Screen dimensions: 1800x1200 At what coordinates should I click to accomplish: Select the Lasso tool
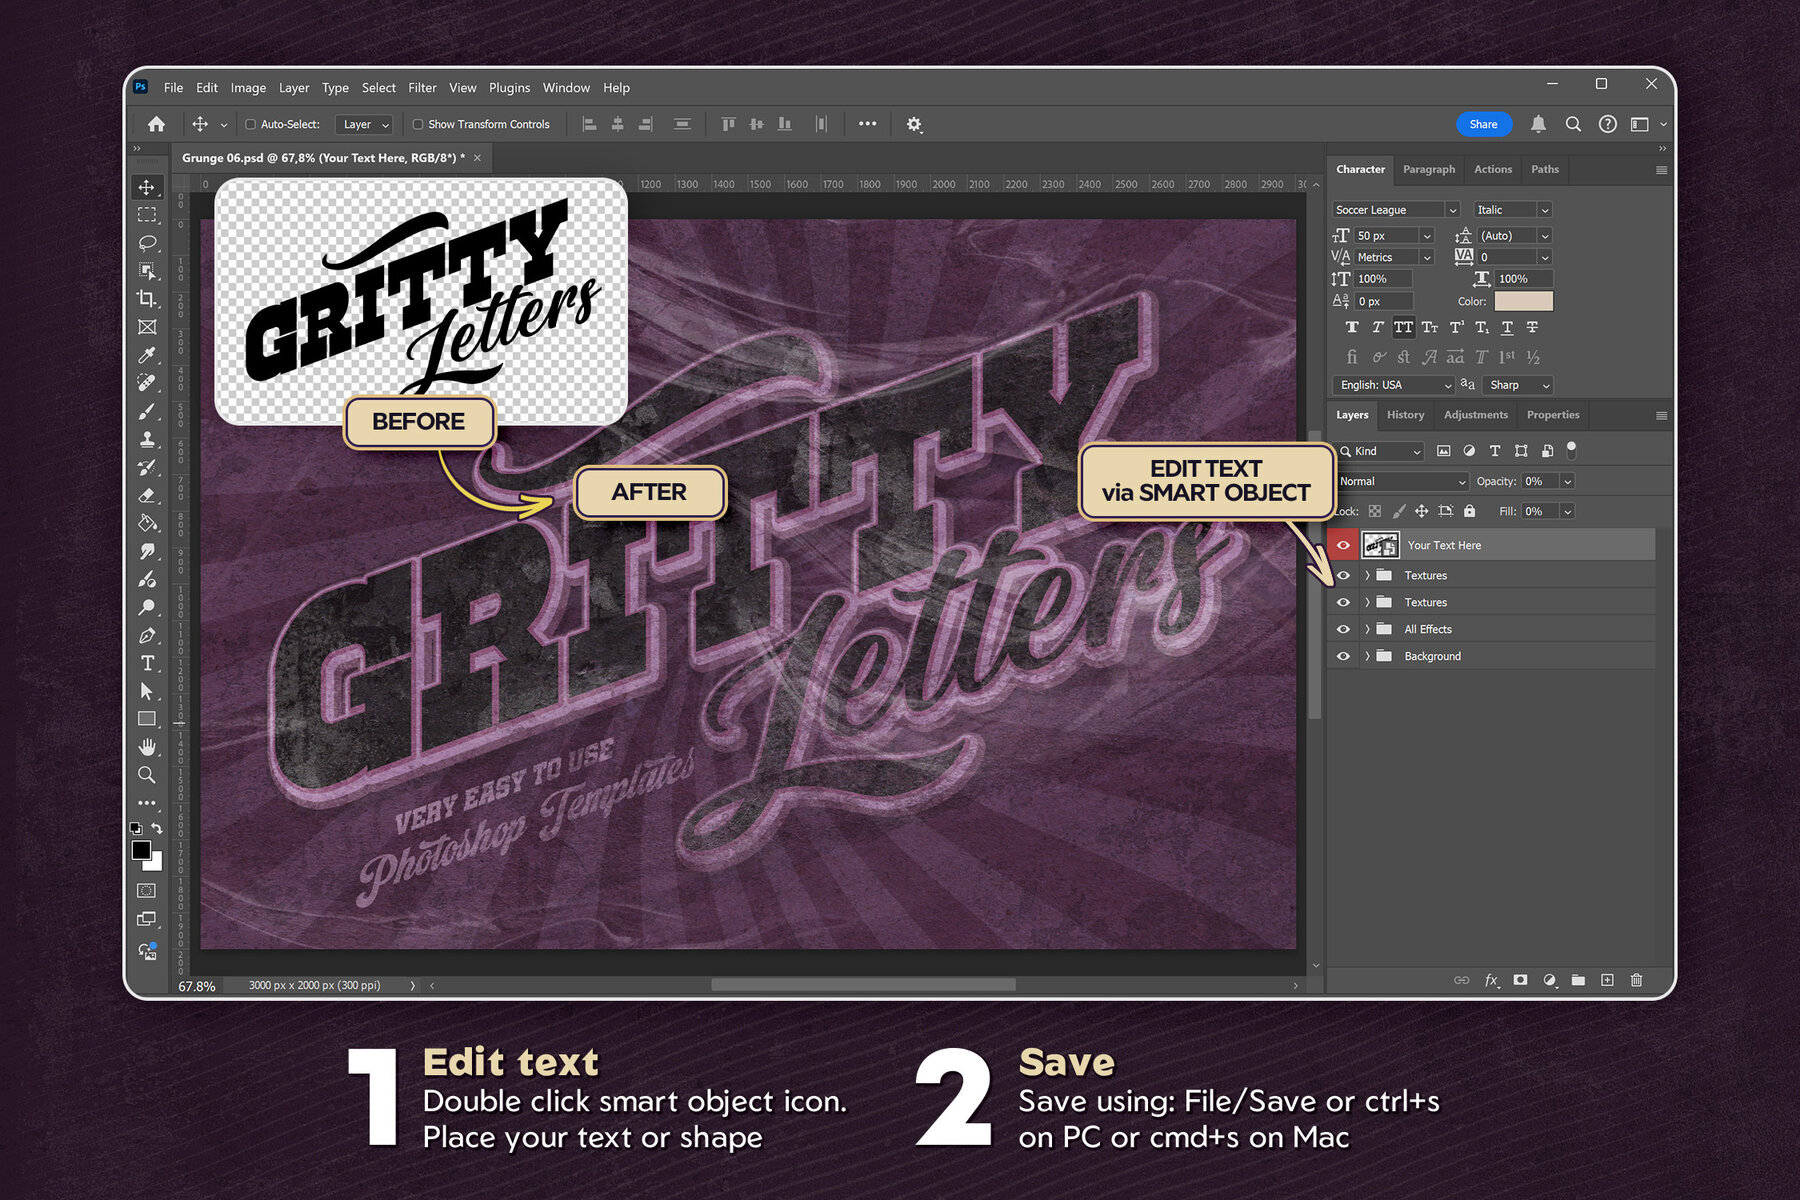point(148,243)
